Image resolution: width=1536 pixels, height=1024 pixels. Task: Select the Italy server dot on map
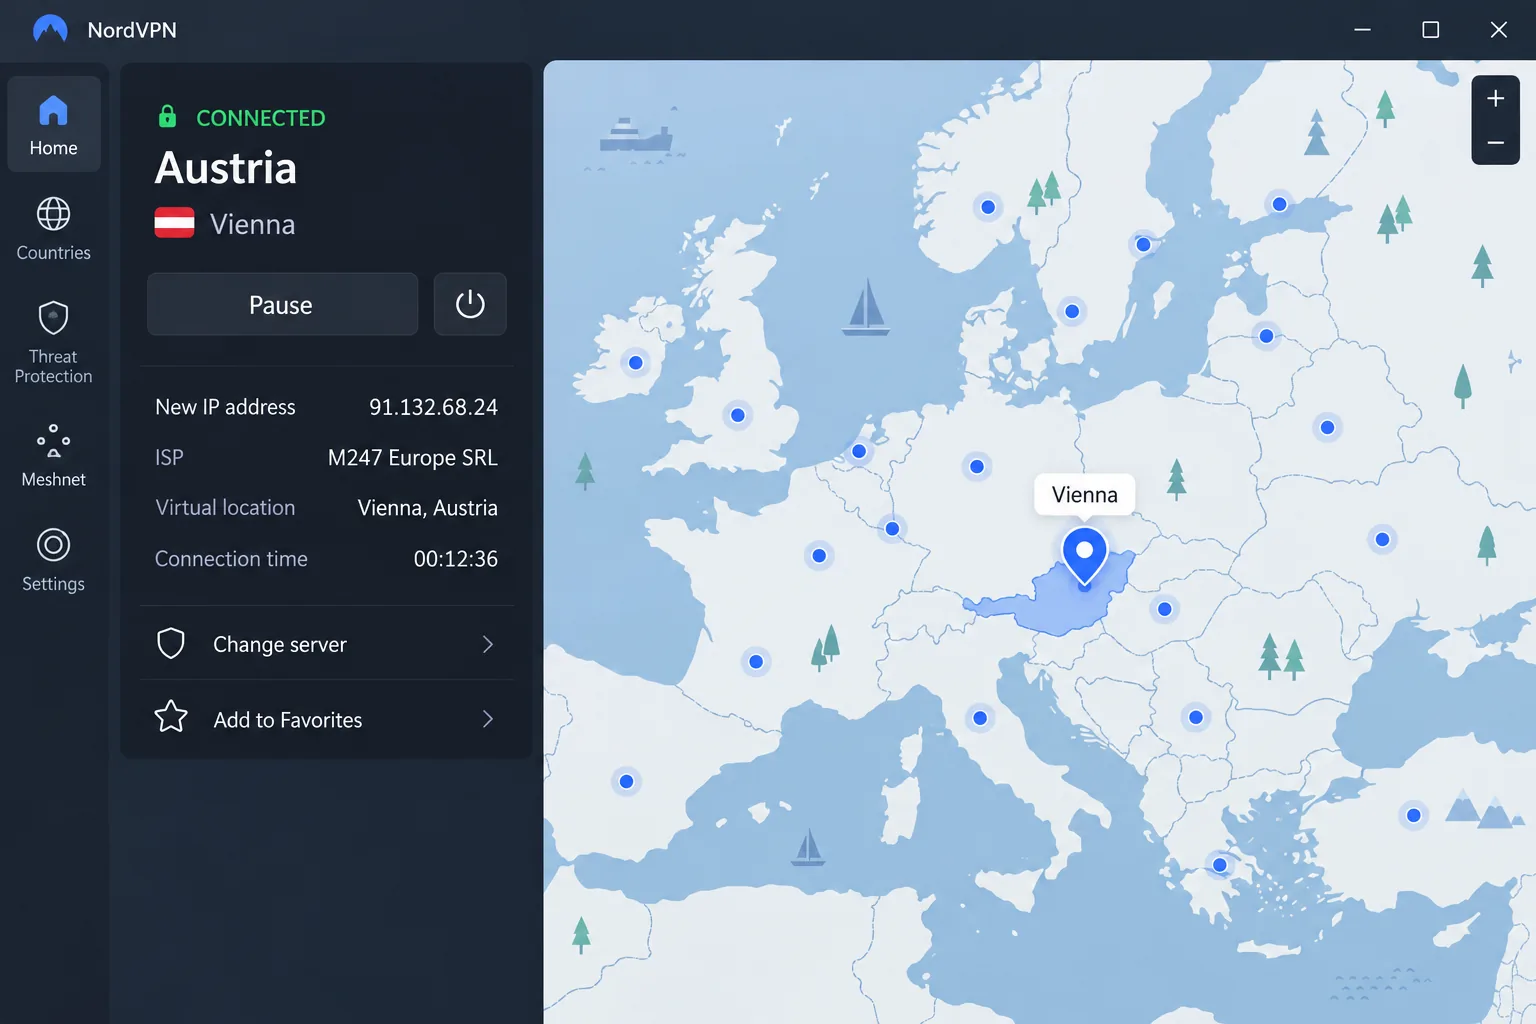click(x=980, y=718)
